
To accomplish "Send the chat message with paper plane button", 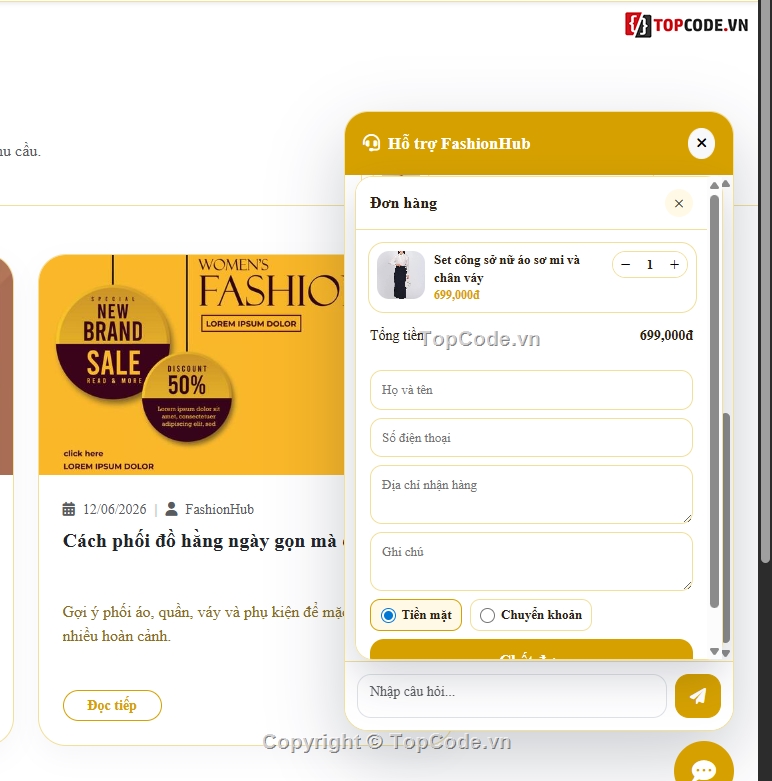I will (697, 696).
